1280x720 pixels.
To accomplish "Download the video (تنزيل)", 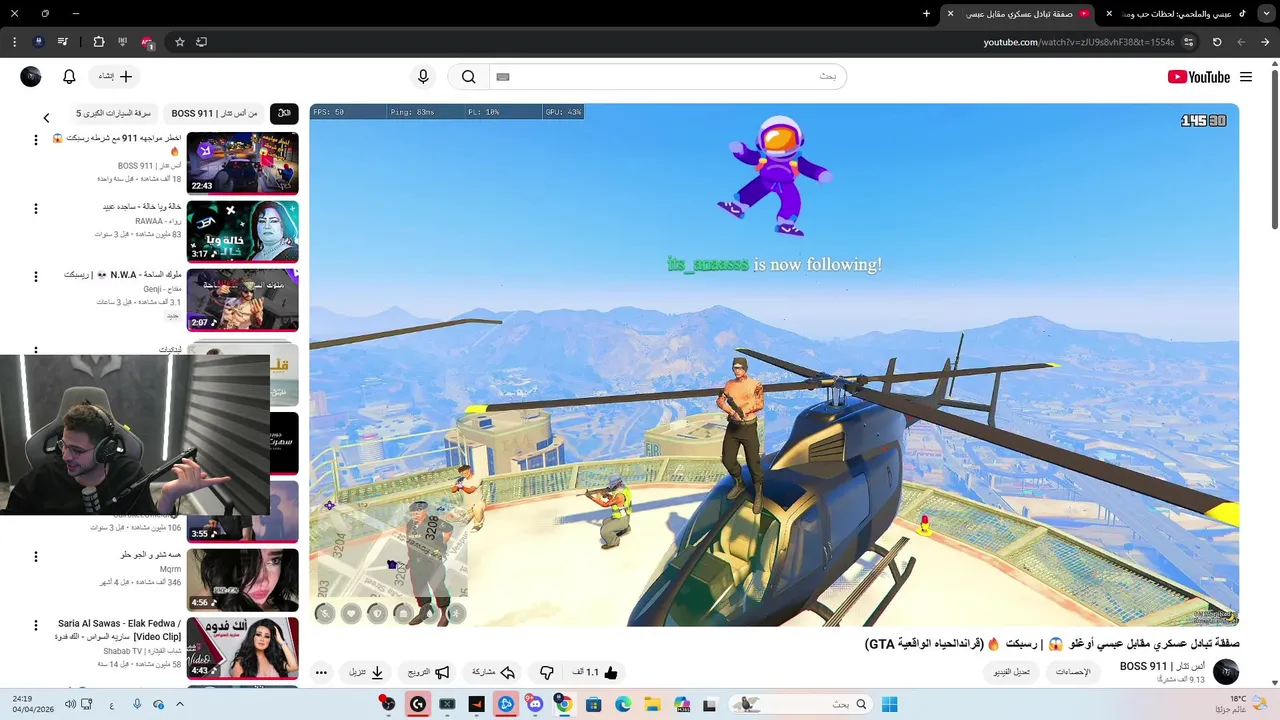I will (366, 673).
